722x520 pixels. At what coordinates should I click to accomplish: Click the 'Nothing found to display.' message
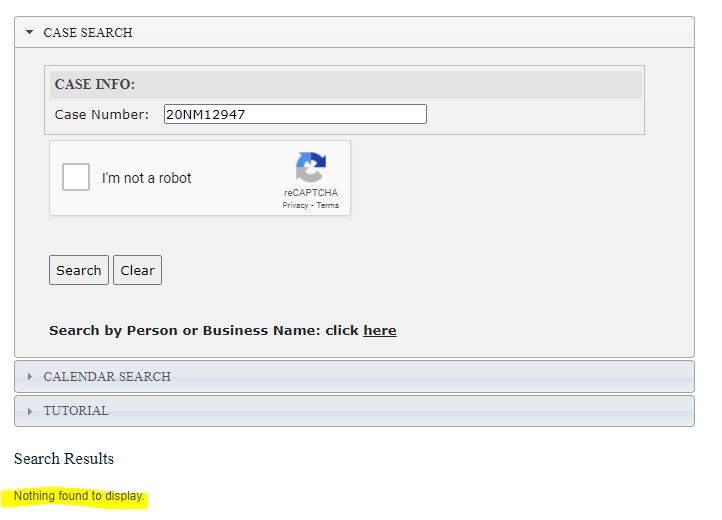pos(79,496)
